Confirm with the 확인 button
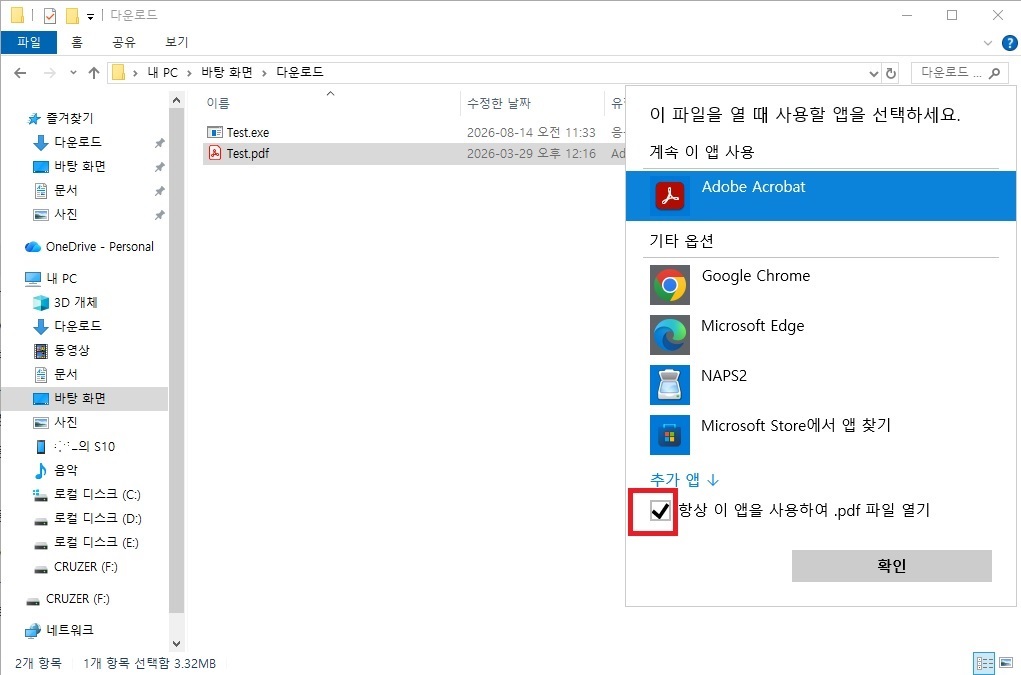This screenshot has height=675, width=1021. pos(891,566)
